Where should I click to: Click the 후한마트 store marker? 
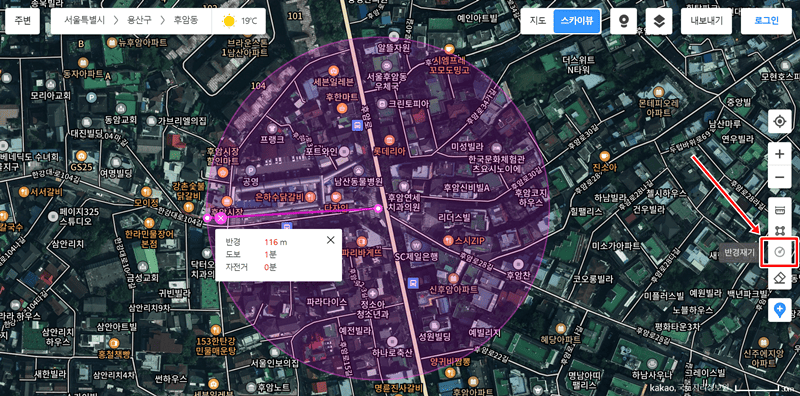pyautogui.click(x=342, y=108)
